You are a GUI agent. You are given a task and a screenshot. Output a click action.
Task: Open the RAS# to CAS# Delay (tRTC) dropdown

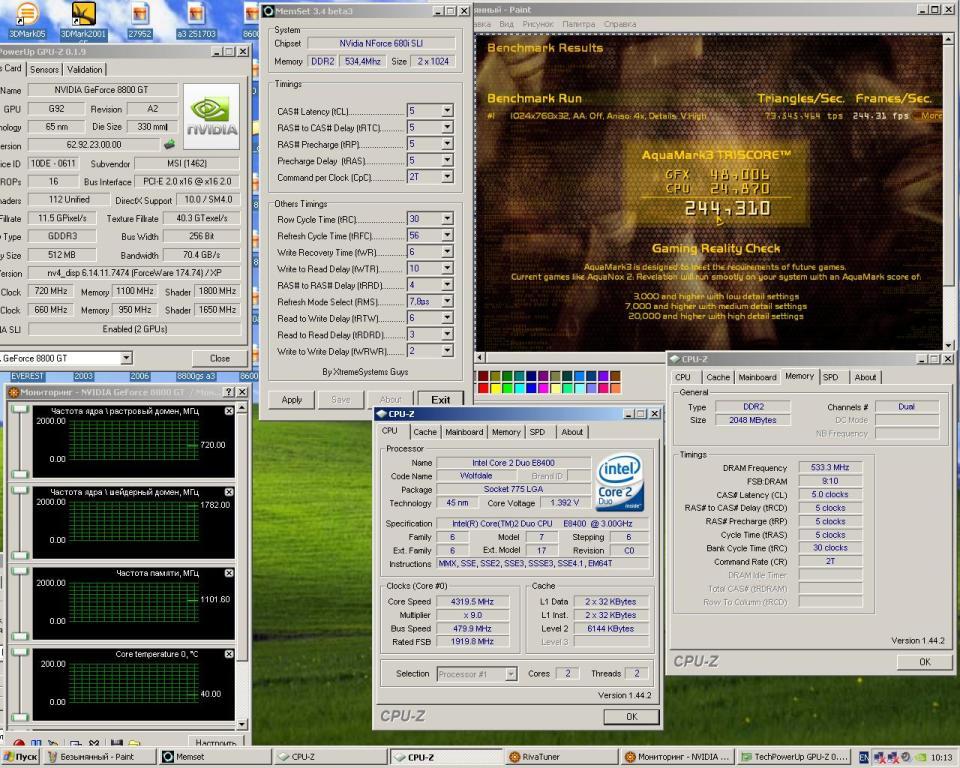(448, 127)
